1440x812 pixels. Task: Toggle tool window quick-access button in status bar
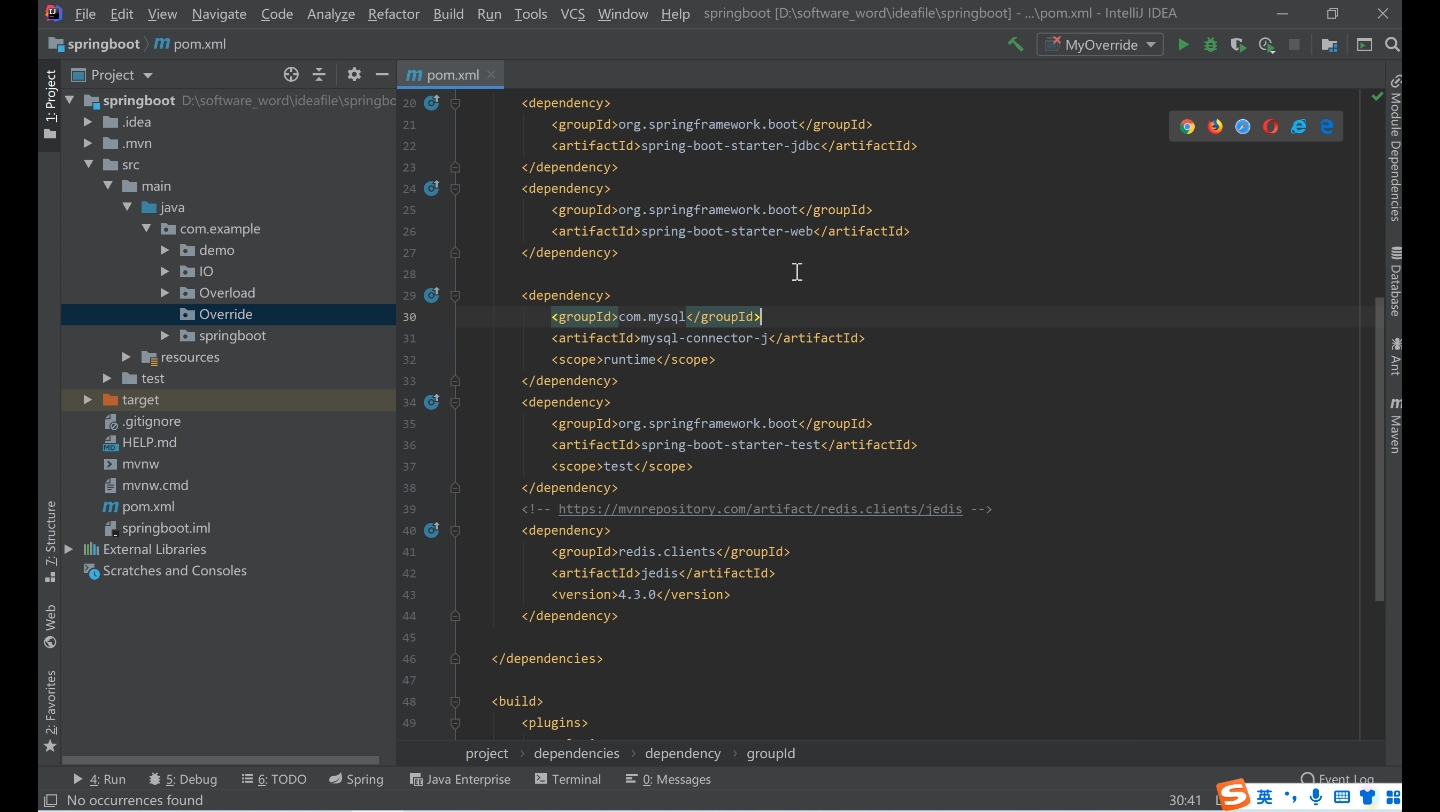tap(50, 800)
